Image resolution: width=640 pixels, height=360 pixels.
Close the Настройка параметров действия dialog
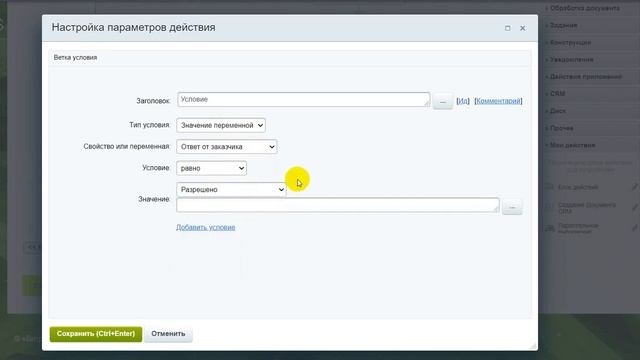pyautogui.click(x=522, y=28)
